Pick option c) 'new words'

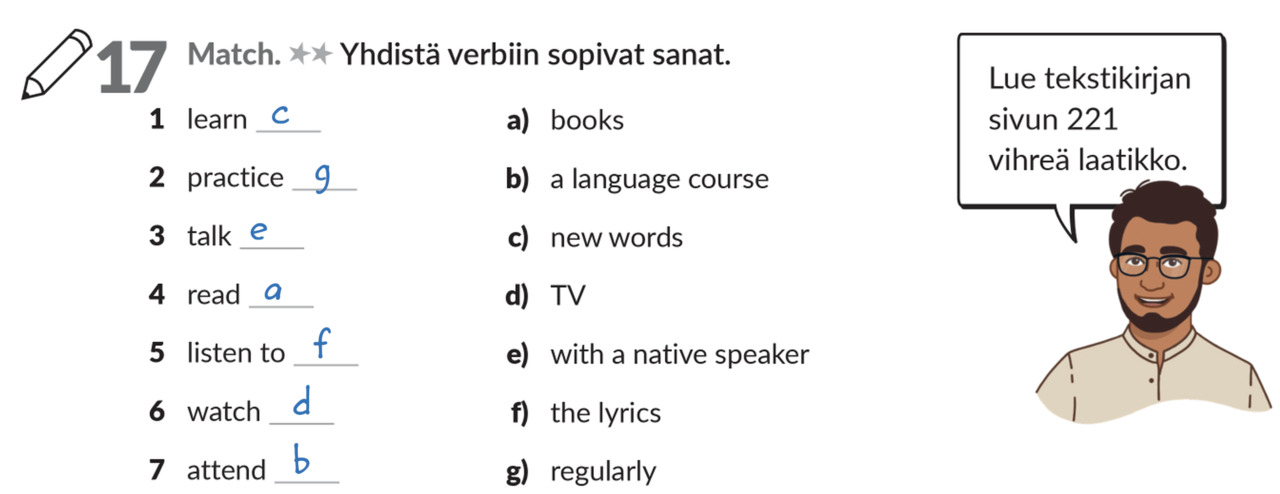[616, 238]
